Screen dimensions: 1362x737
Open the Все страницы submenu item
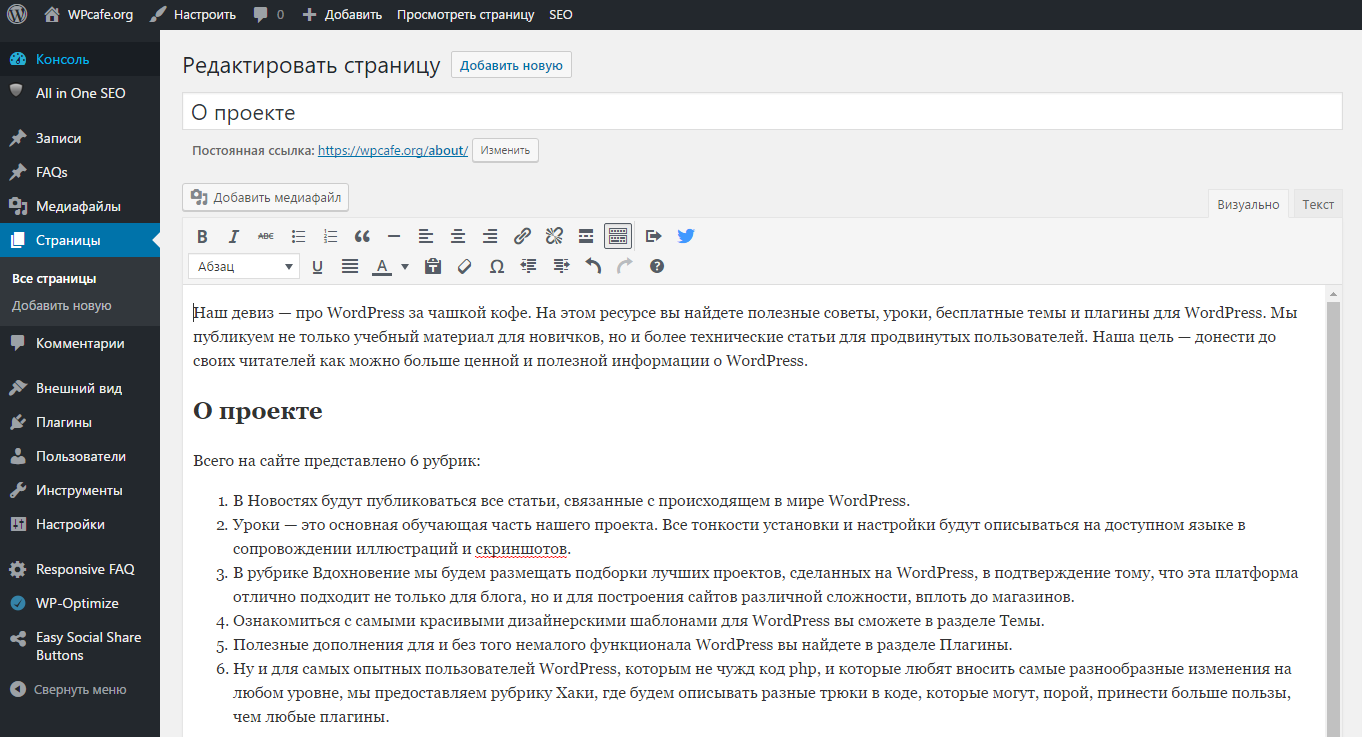[x=54, y=278]
